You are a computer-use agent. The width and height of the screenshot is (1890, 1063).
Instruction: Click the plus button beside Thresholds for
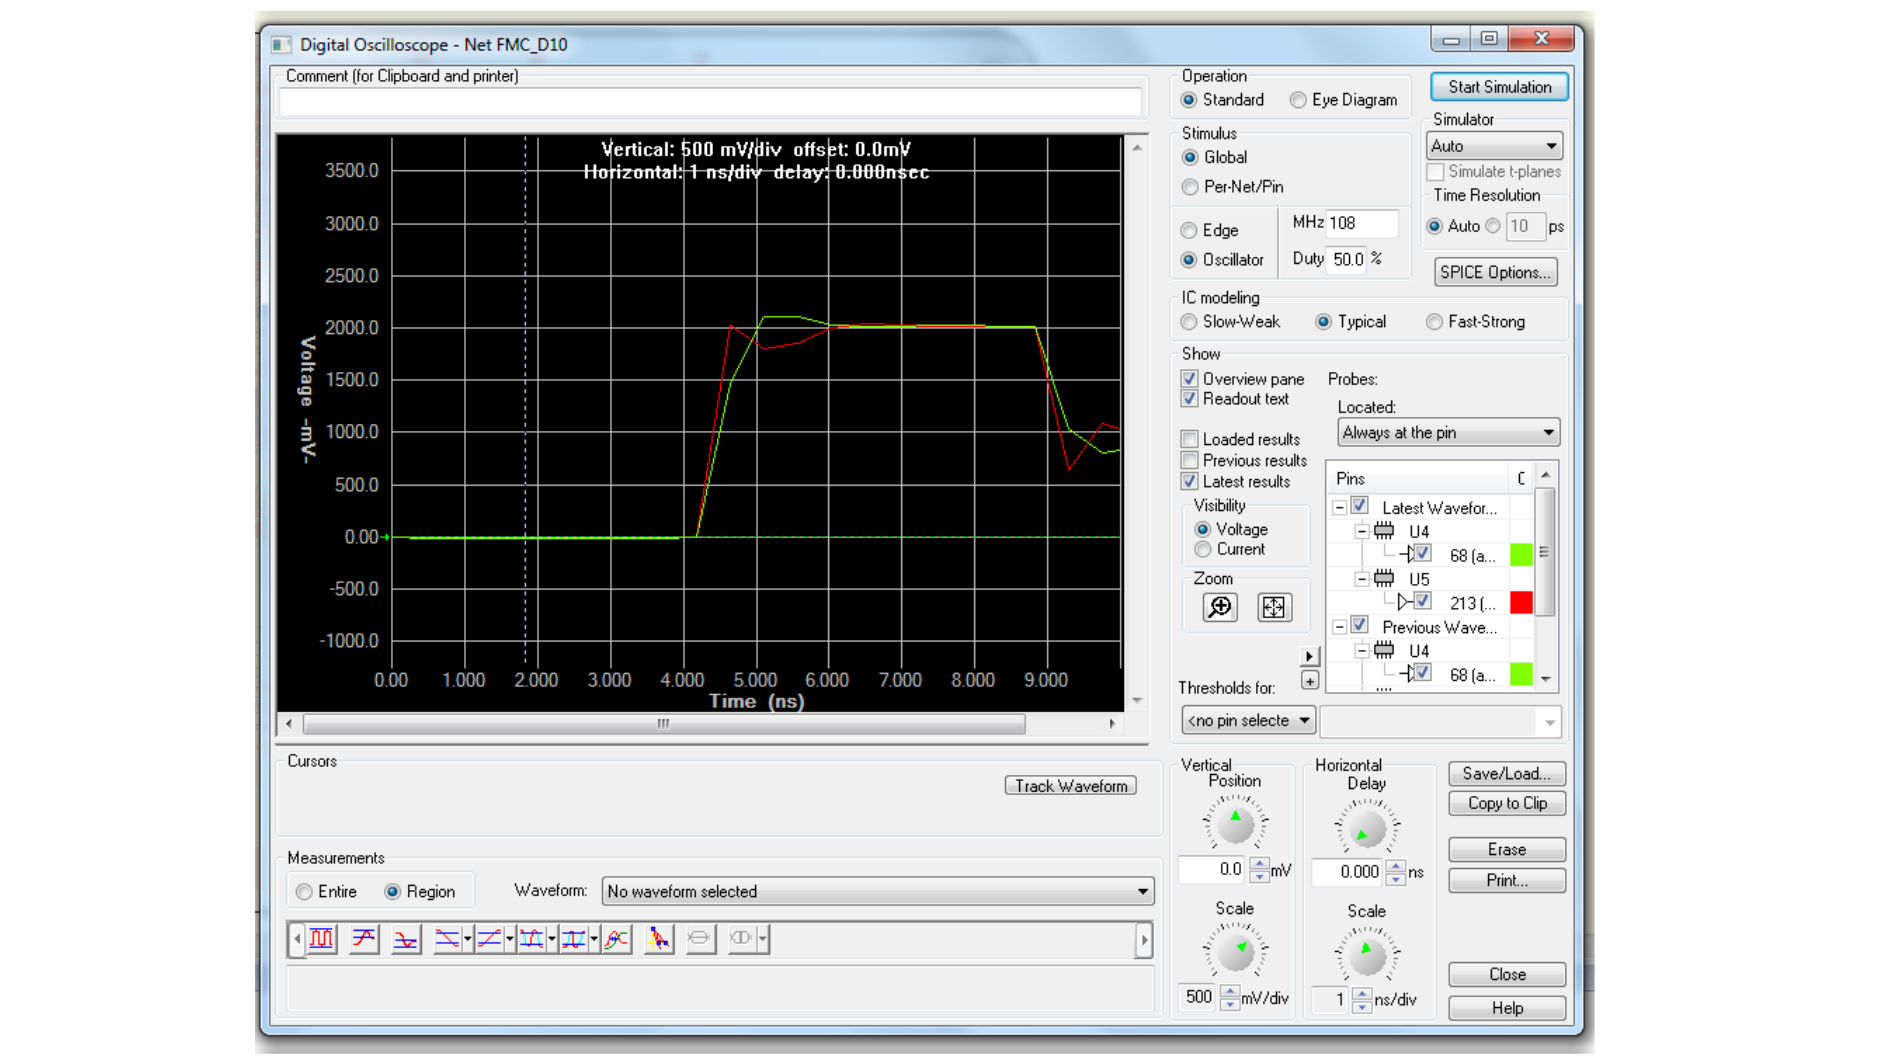[x=1309, y=680]
